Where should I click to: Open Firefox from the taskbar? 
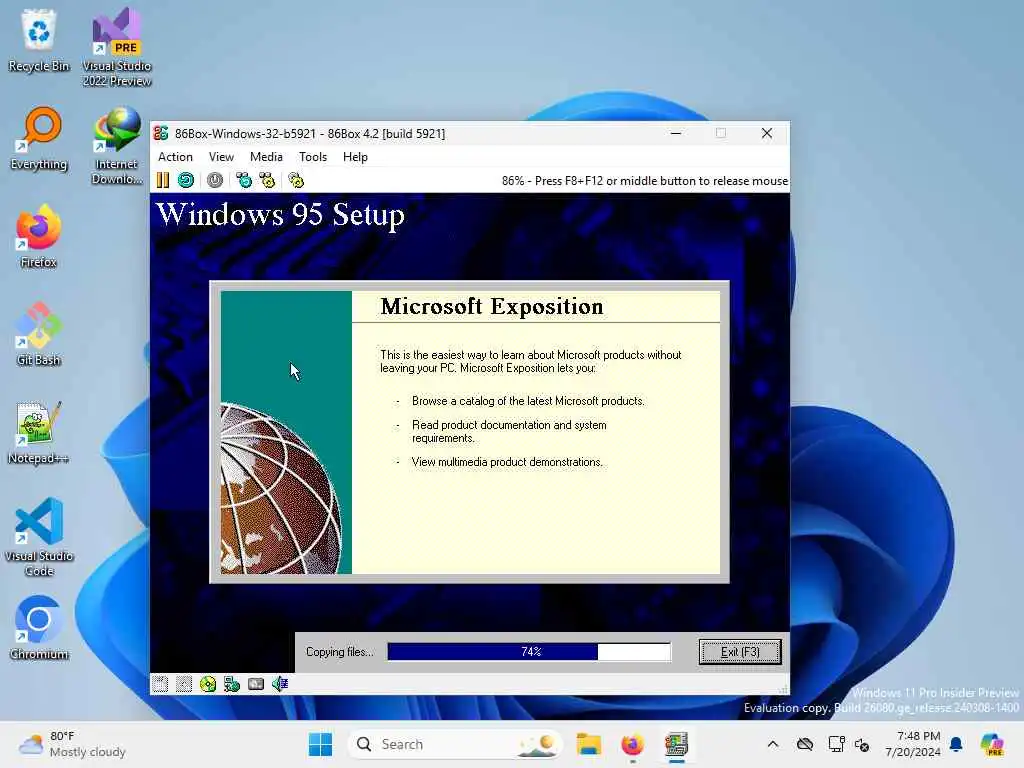[x=632, y=744]
